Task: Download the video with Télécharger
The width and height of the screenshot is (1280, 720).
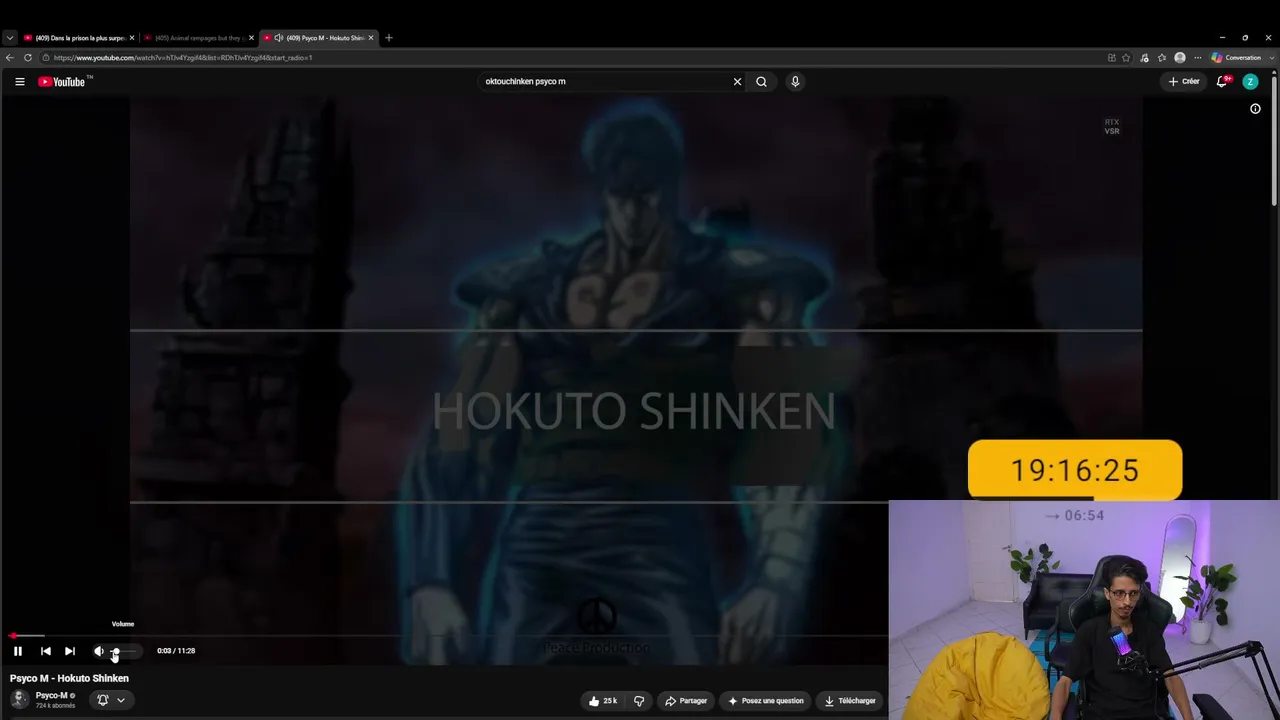Action: click(x=850, y=701)
